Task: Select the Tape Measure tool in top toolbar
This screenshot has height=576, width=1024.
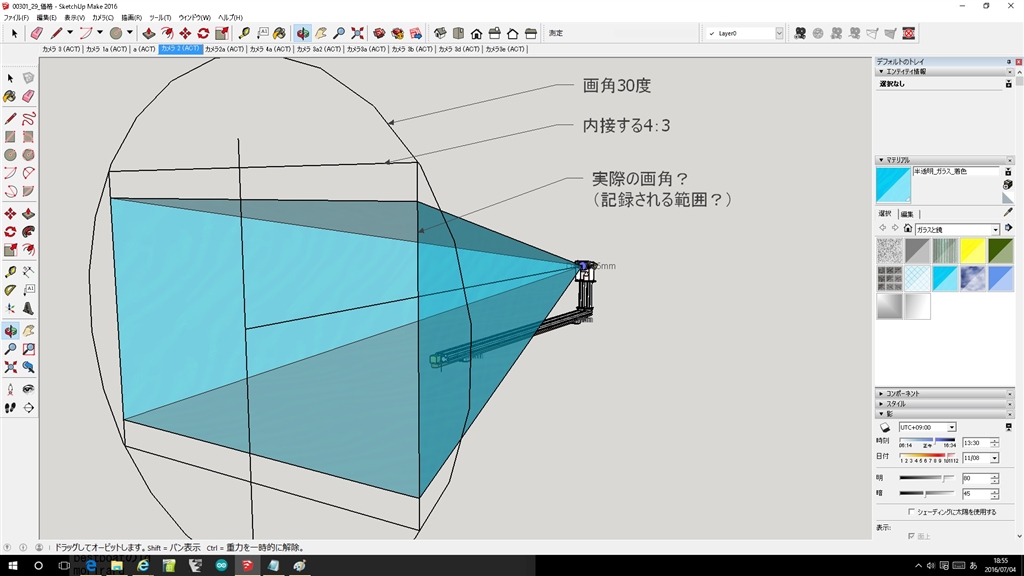Action: click(x=244, y=33)
